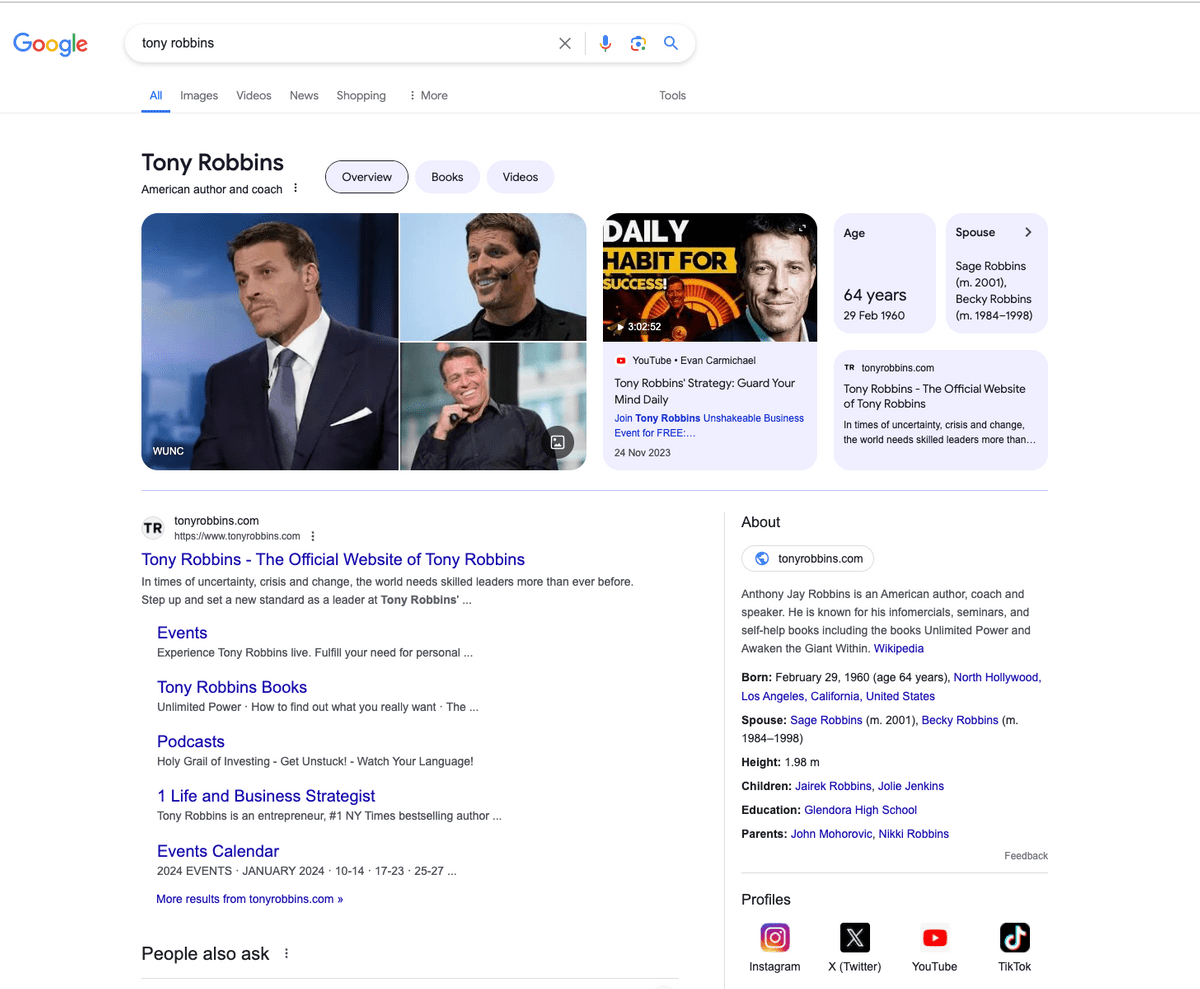The width and height of the screenshot is (1200, 989).
Task: Play the Daily Habit for Success video
Action: (710, 277)
